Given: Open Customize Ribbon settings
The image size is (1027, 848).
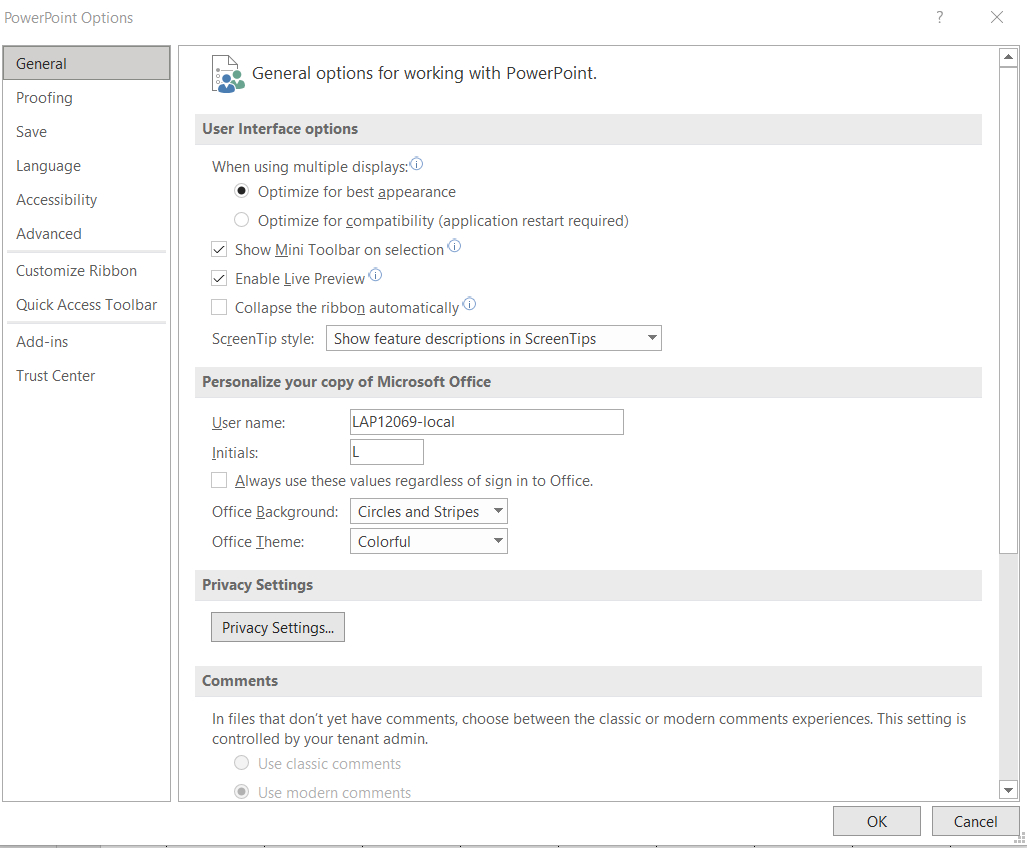Looking at the screenshot, I should 86,270.
